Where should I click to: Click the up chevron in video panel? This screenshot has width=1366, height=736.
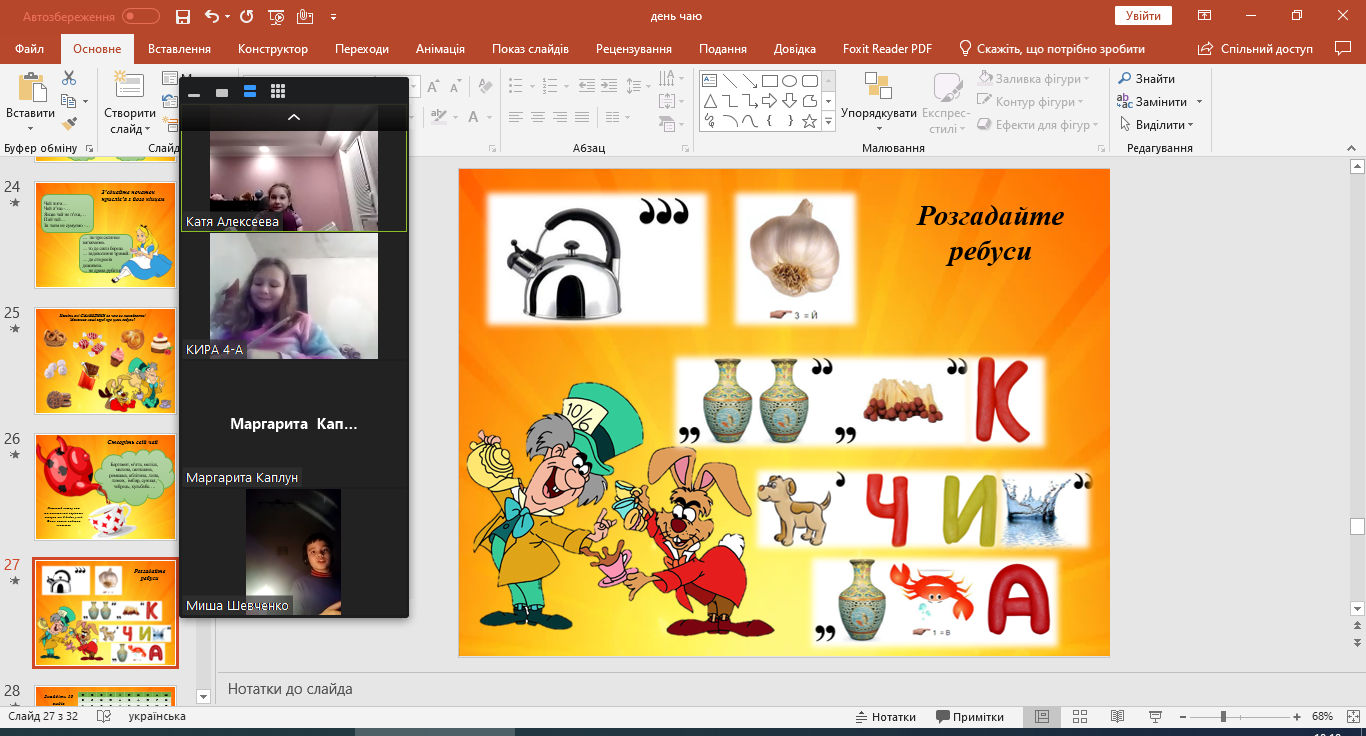294,117
